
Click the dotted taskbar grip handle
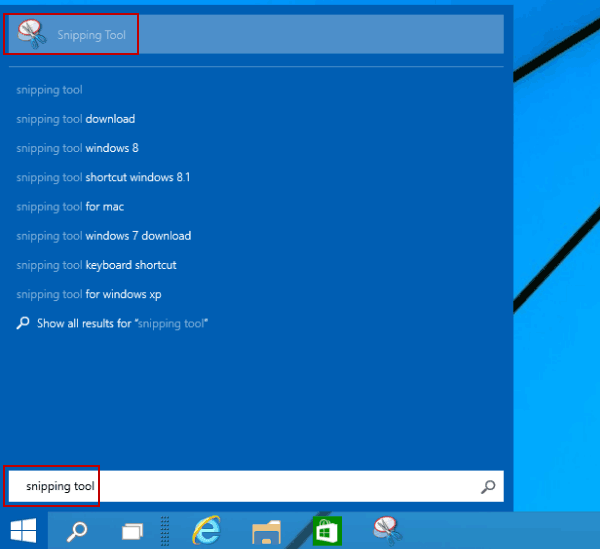coord(165,531)
